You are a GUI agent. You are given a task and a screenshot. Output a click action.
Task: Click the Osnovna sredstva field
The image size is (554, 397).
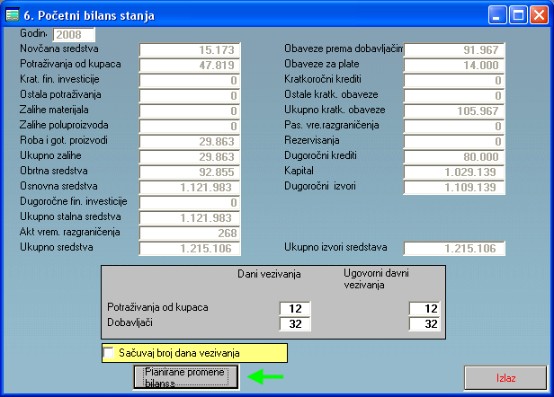[x=190, y=187]
